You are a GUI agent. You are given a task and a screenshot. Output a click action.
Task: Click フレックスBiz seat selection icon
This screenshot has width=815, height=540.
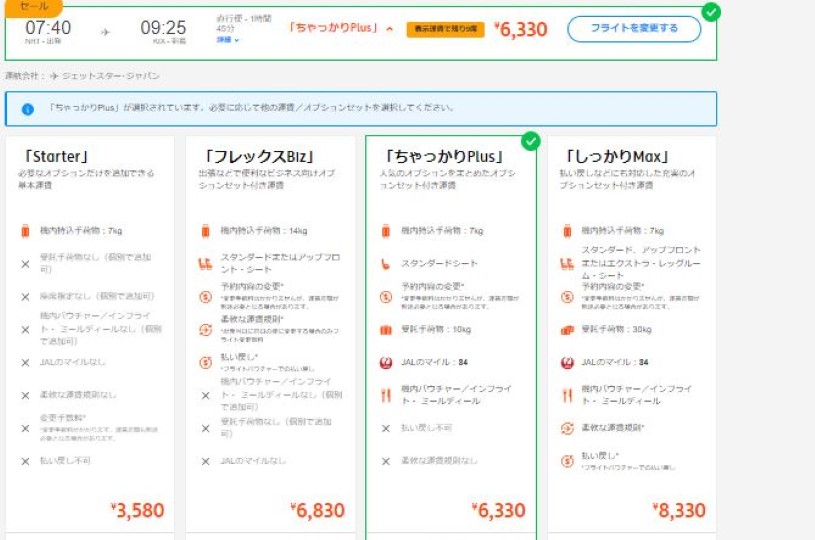click(x=205, y=264)
